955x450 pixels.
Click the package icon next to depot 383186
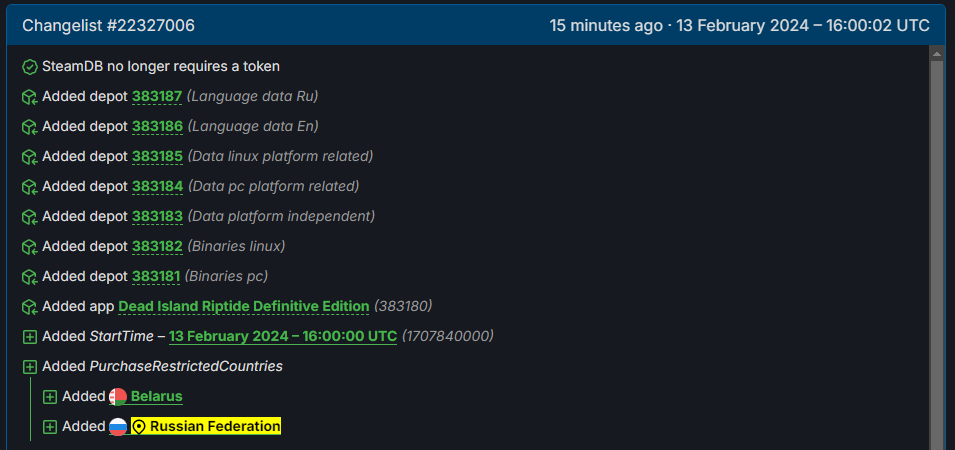[x=30, y=127]
